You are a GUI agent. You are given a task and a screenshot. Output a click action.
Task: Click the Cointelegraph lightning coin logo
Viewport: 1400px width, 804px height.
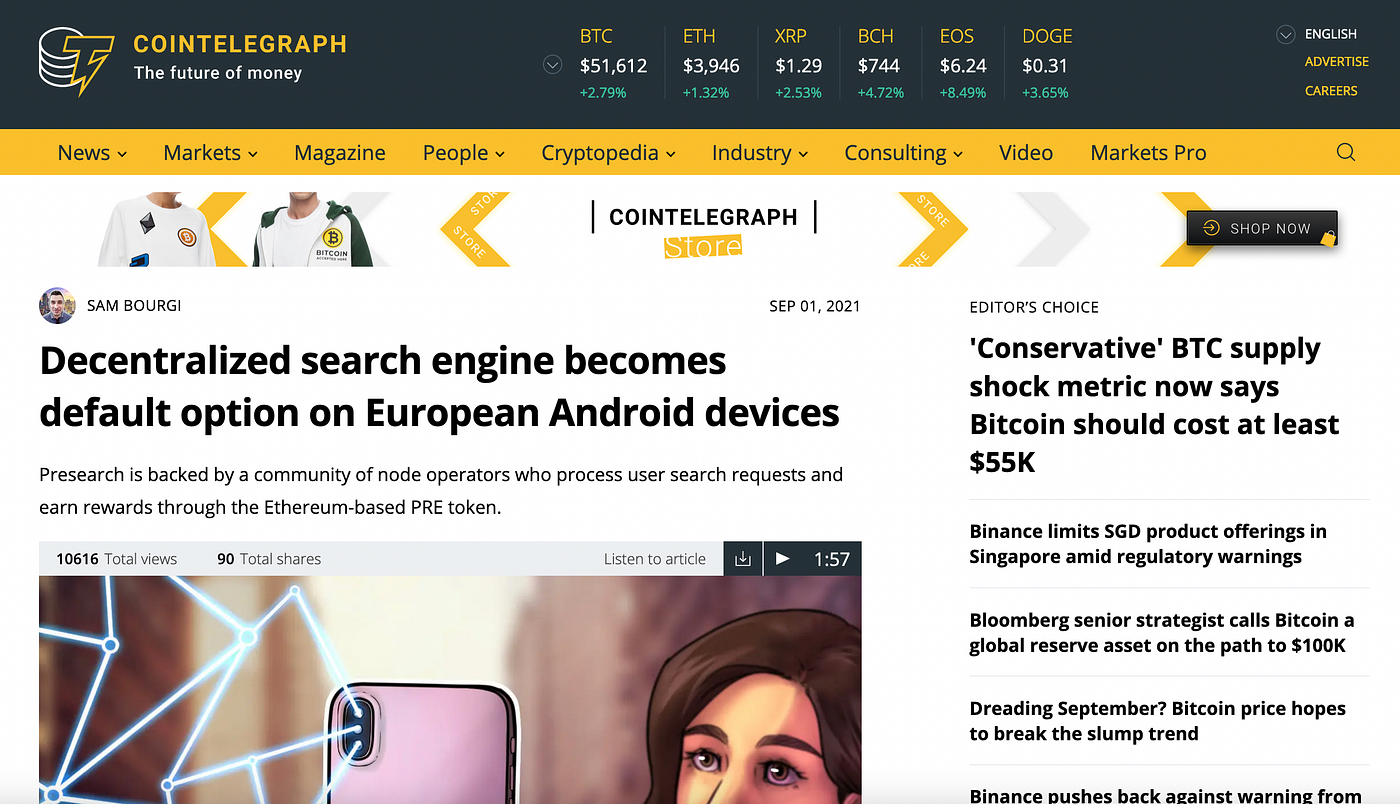point(77,61)
